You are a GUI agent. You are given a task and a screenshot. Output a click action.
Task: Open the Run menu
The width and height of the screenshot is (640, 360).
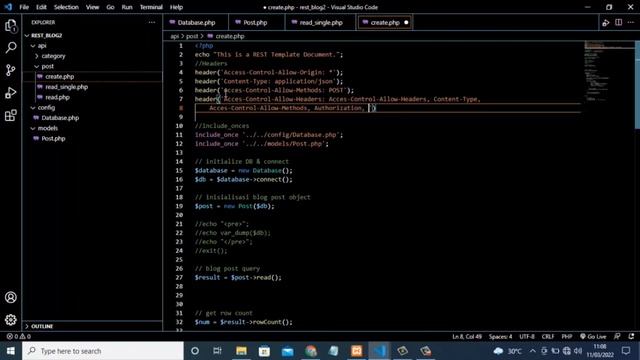(127, 7)
